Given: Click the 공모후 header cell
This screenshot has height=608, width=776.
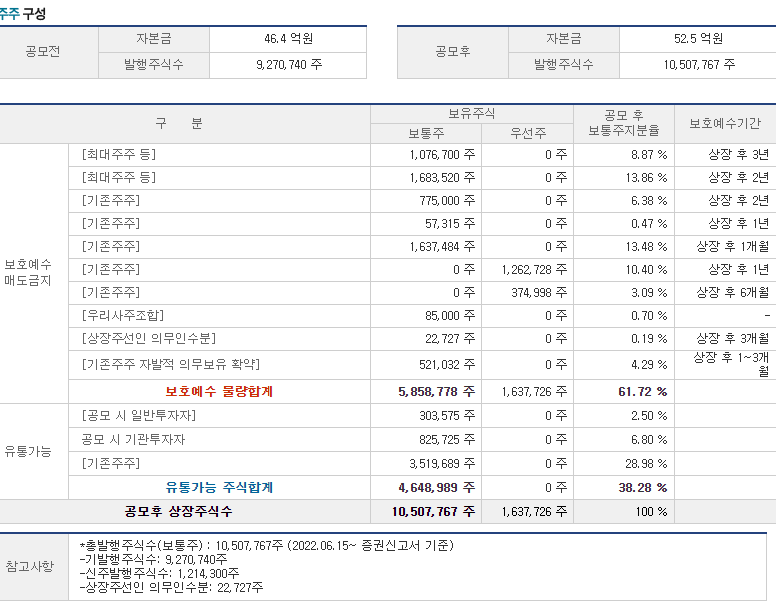Looking at the screenshot, I should (452, 51).
